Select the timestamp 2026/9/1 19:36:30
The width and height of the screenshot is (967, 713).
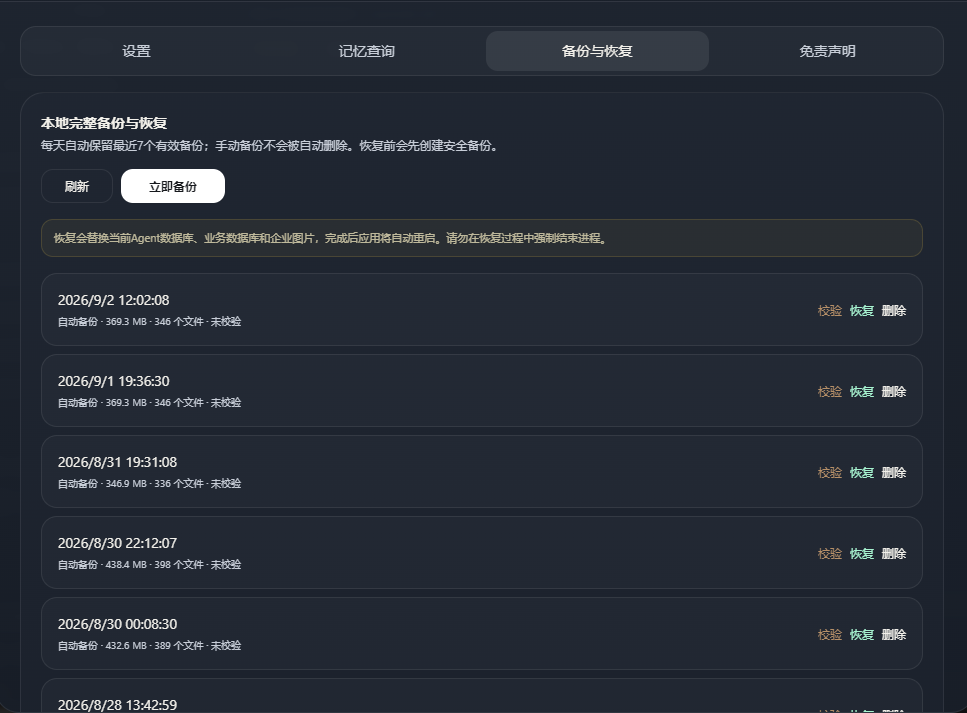pyautogui.click(x=113, y=381)
